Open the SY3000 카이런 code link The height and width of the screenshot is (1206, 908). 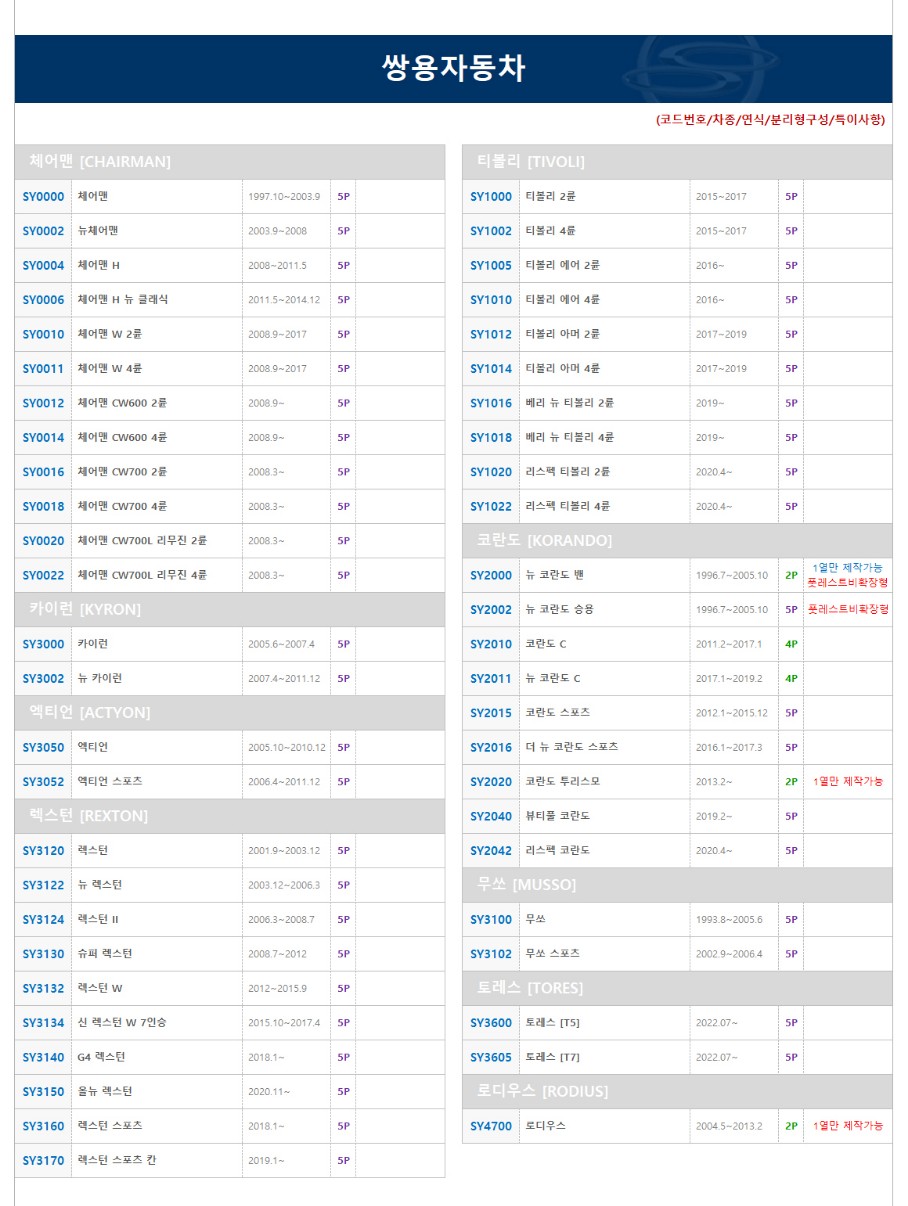click(x=43, y=644)
